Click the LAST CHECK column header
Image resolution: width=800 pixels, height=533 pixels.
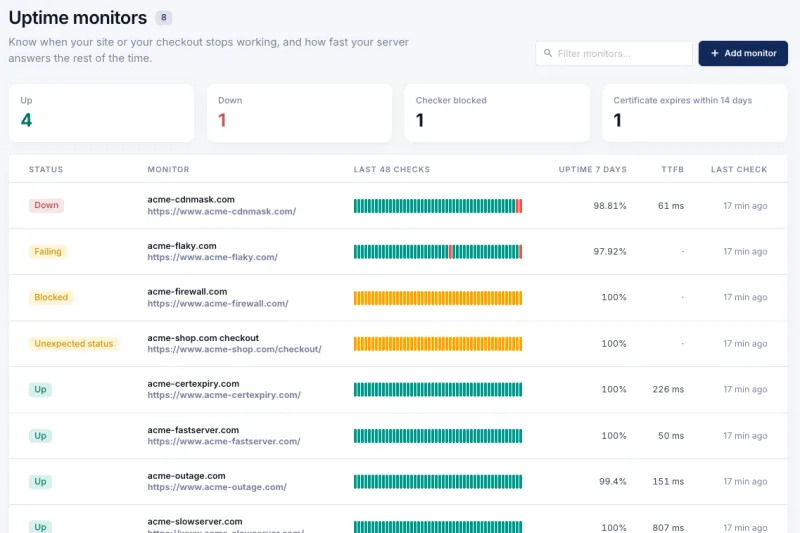pos(739,169)
